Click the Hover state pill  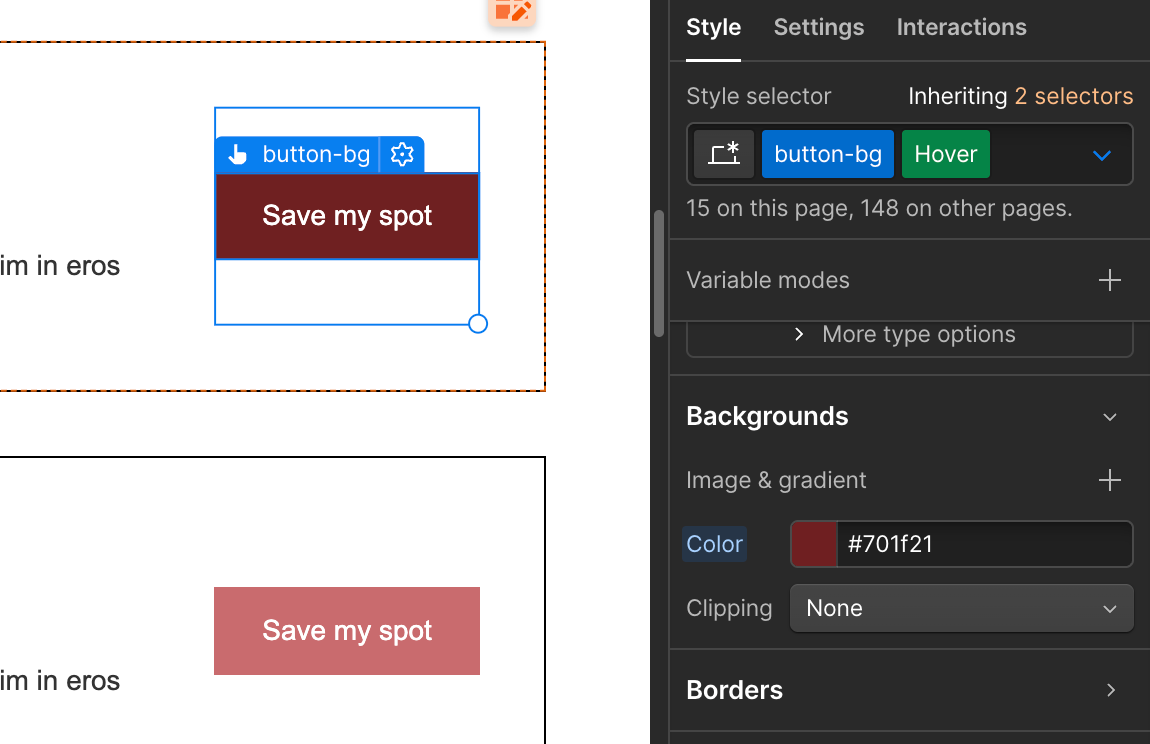point(944,154)
